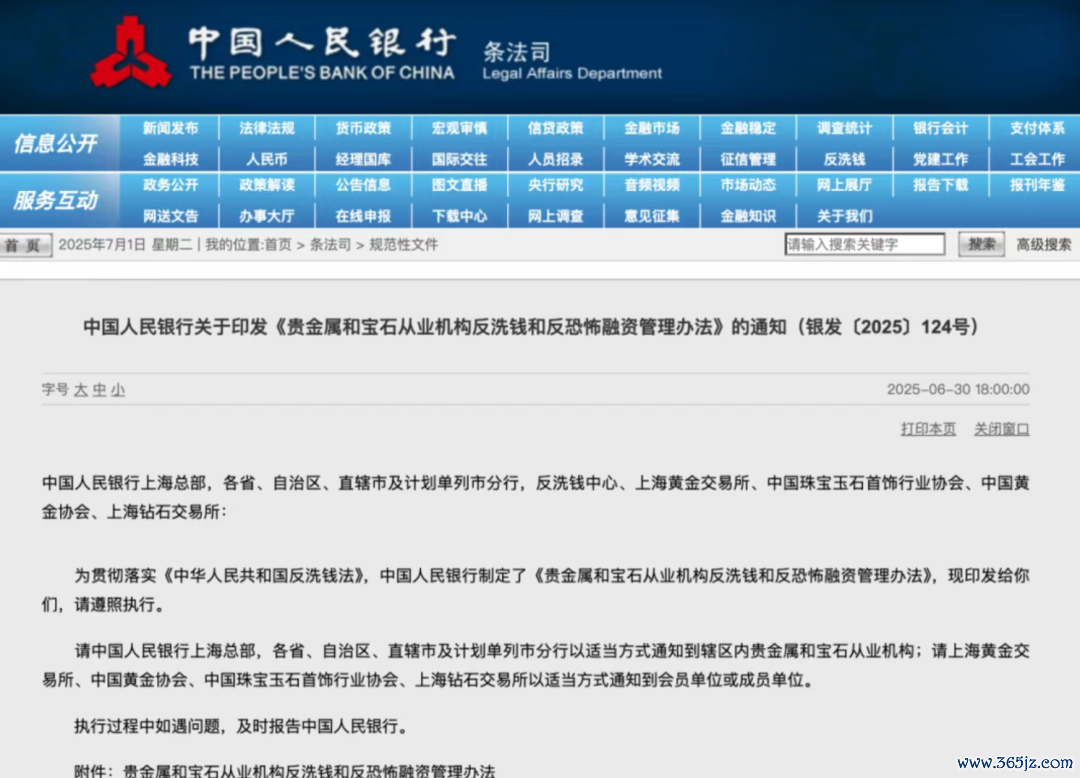Open 意见征集 menu item
This screenshot has width=1080, height=778.
click(652, 216)
